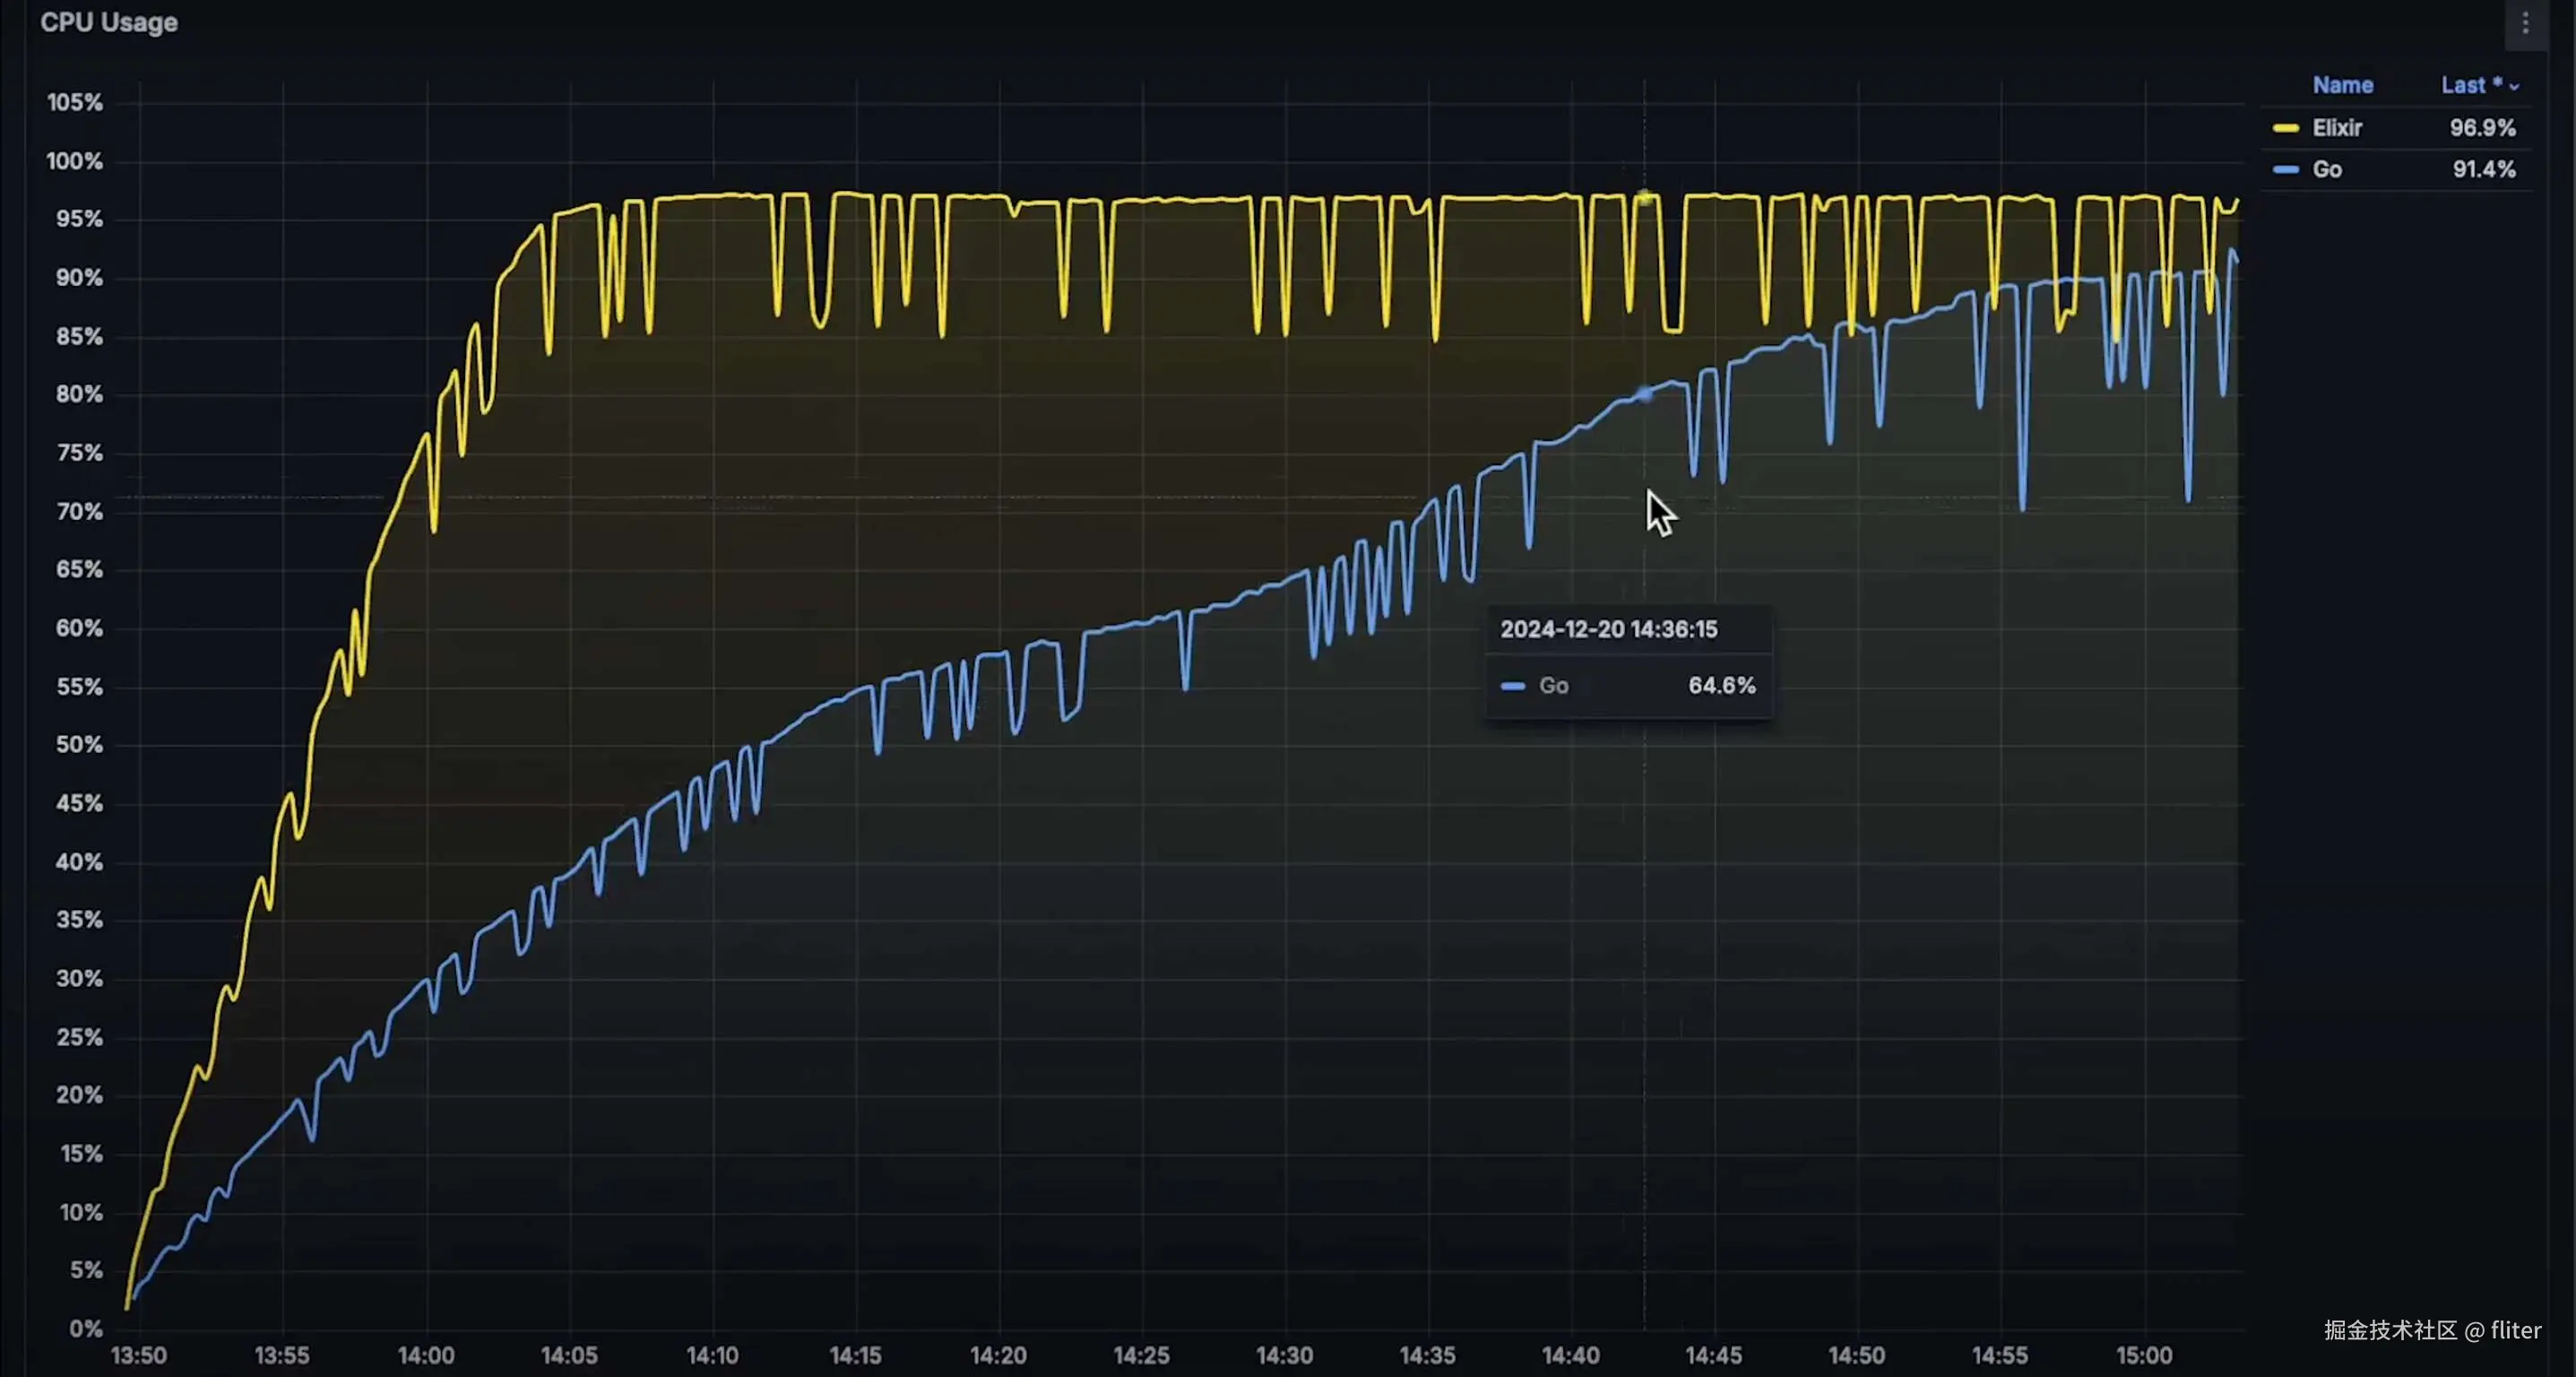Click the 100% label on the Y axis
Screen dimensions: 2576x1377
click(74, 161)
